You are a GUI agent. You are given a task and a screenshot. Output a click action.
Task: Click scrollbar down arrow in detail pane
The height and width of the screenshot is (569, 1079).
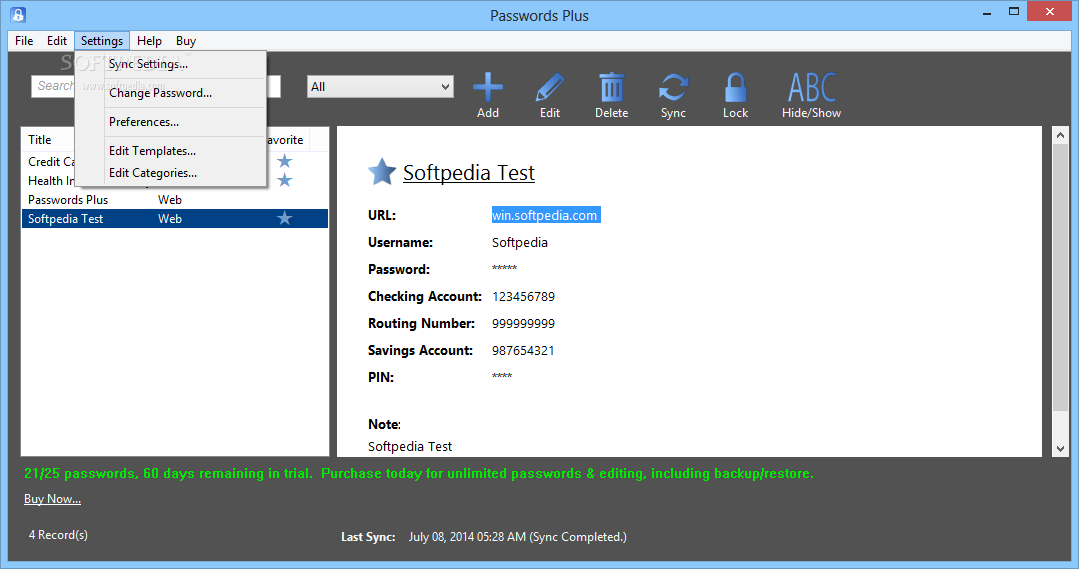tap(1060, 449)
